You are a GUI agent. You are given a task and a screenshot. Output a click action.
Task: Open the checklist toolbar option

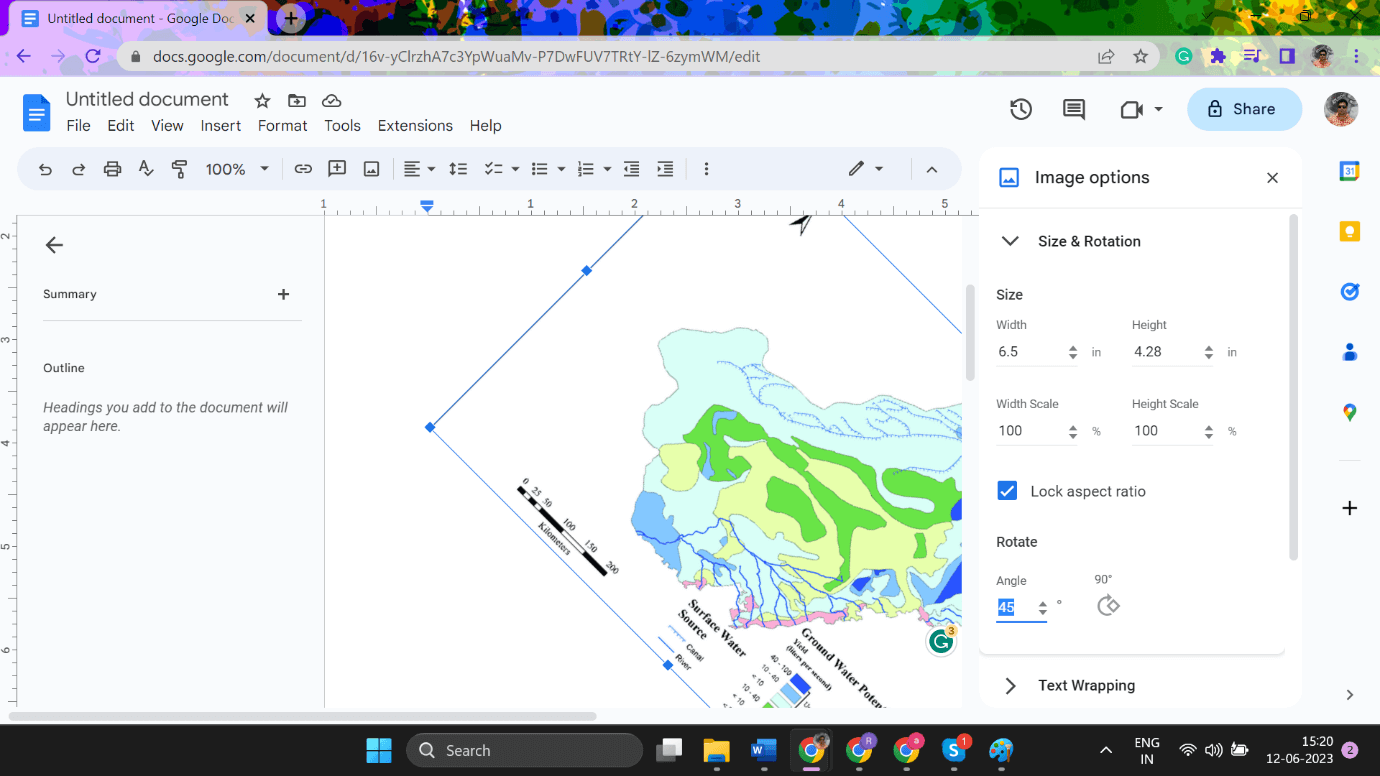(x=493, y=169)
